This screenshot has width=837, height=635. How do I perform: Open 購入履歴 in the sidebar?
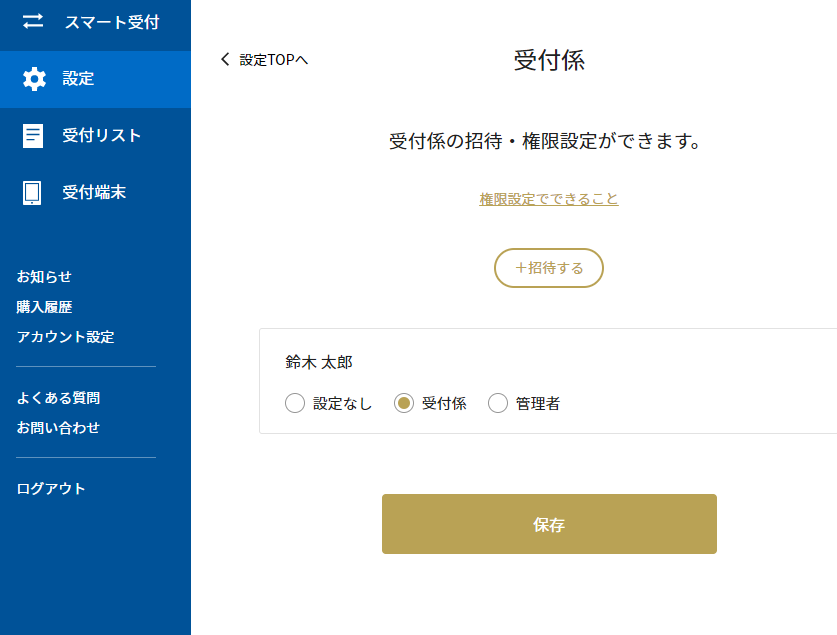click(x=44, y=307)
